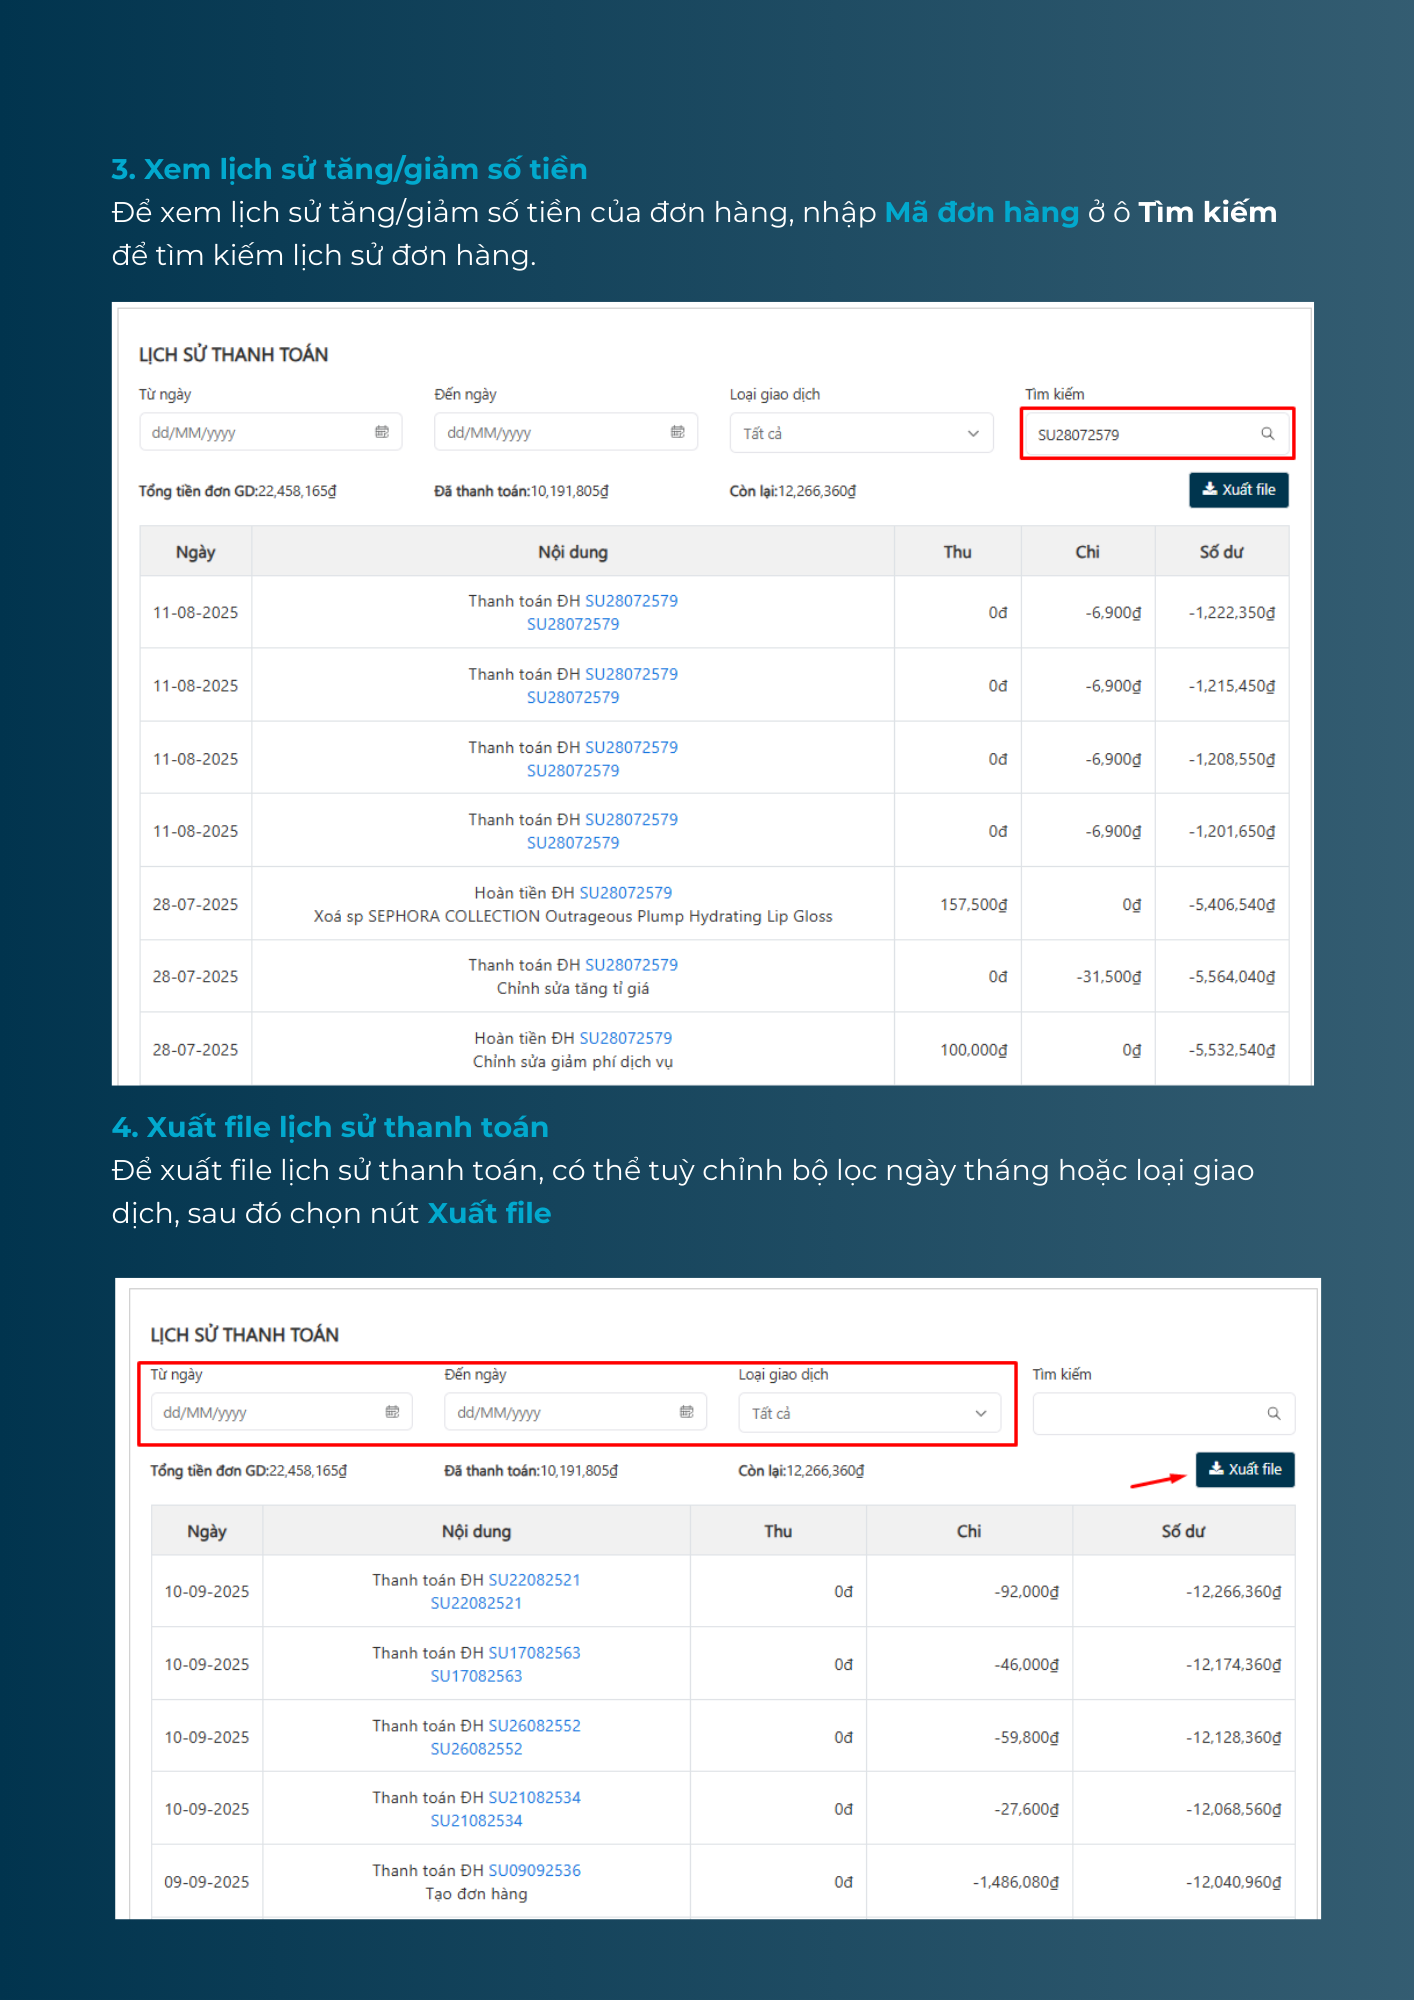Click the magnifier icon in the empty Tìm kiếm box
Viewport: 1414px width, 2000px height.
[1273, 1413]
